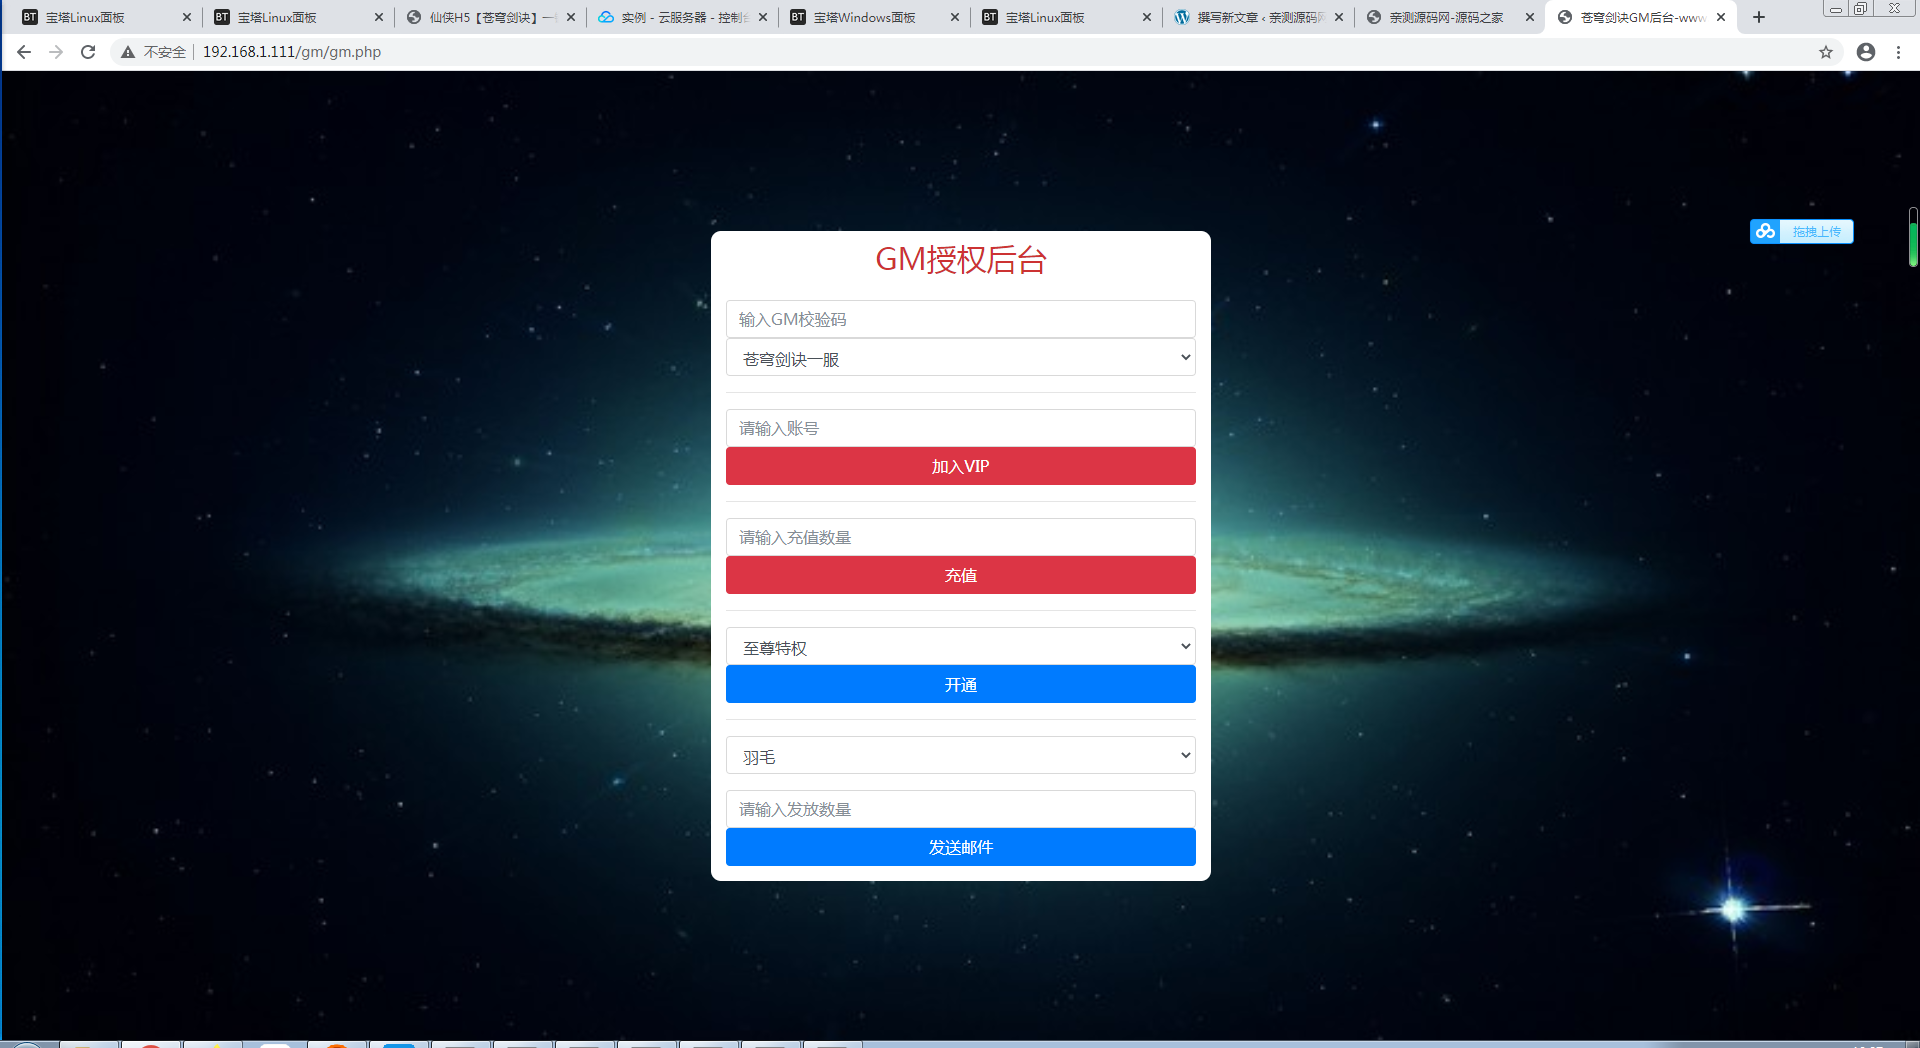The image size is (1920, 1048).
Task: Close the 宝塔Windows面板 tab
Action: coord(955,17)
